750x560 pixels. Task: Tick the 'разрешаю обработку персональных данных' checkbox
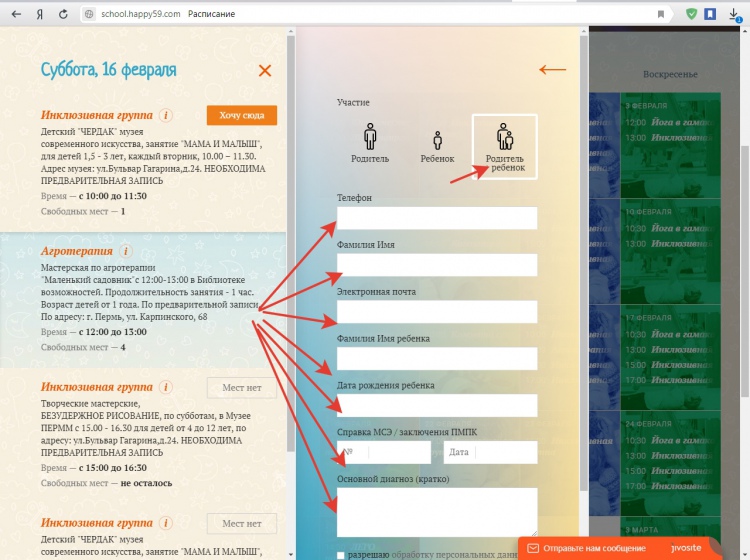click(342, 555)
